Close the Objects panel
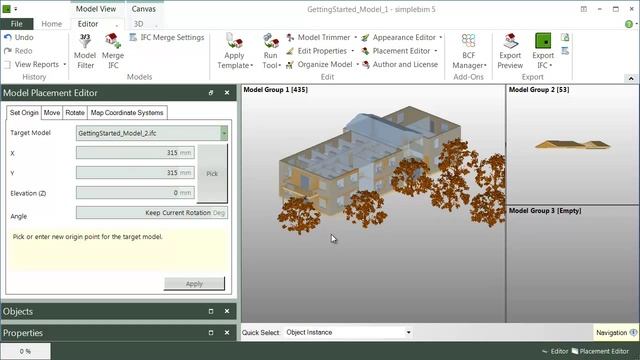The width and height of the screenshot is (640, 360). coord(227,311)
